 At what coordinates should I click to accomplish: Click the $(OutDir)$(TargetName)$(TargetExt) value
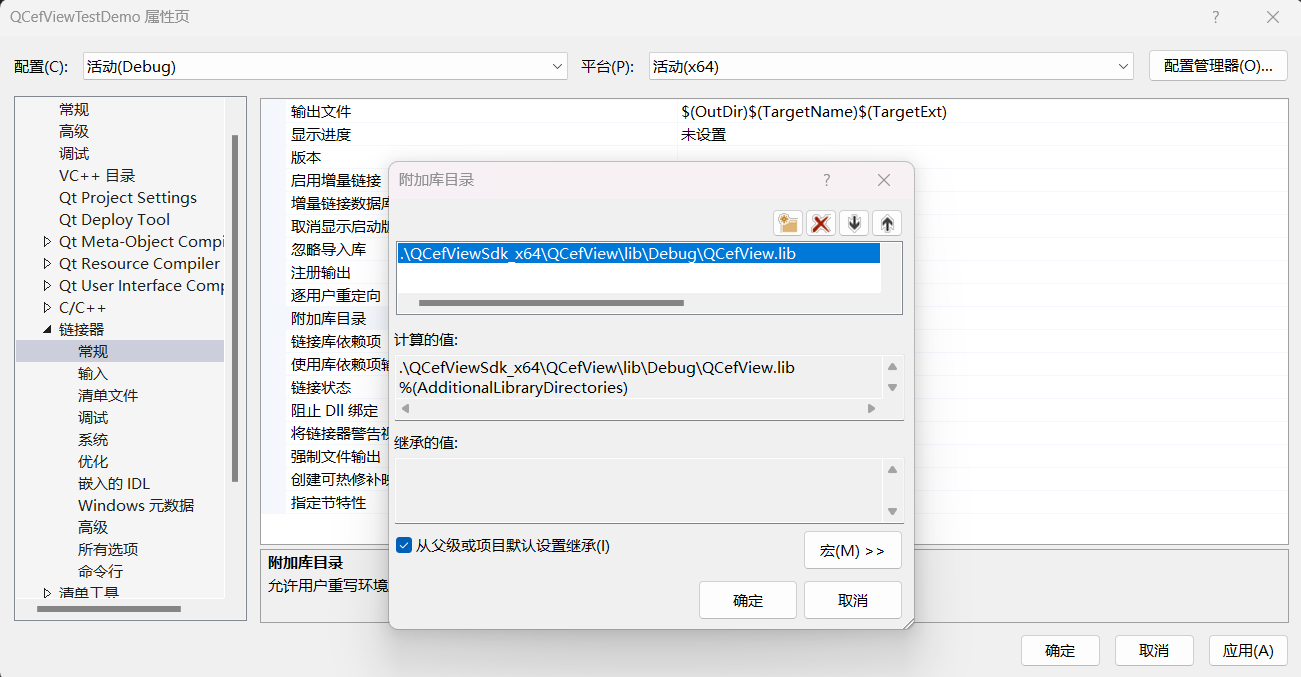point(813,112)
